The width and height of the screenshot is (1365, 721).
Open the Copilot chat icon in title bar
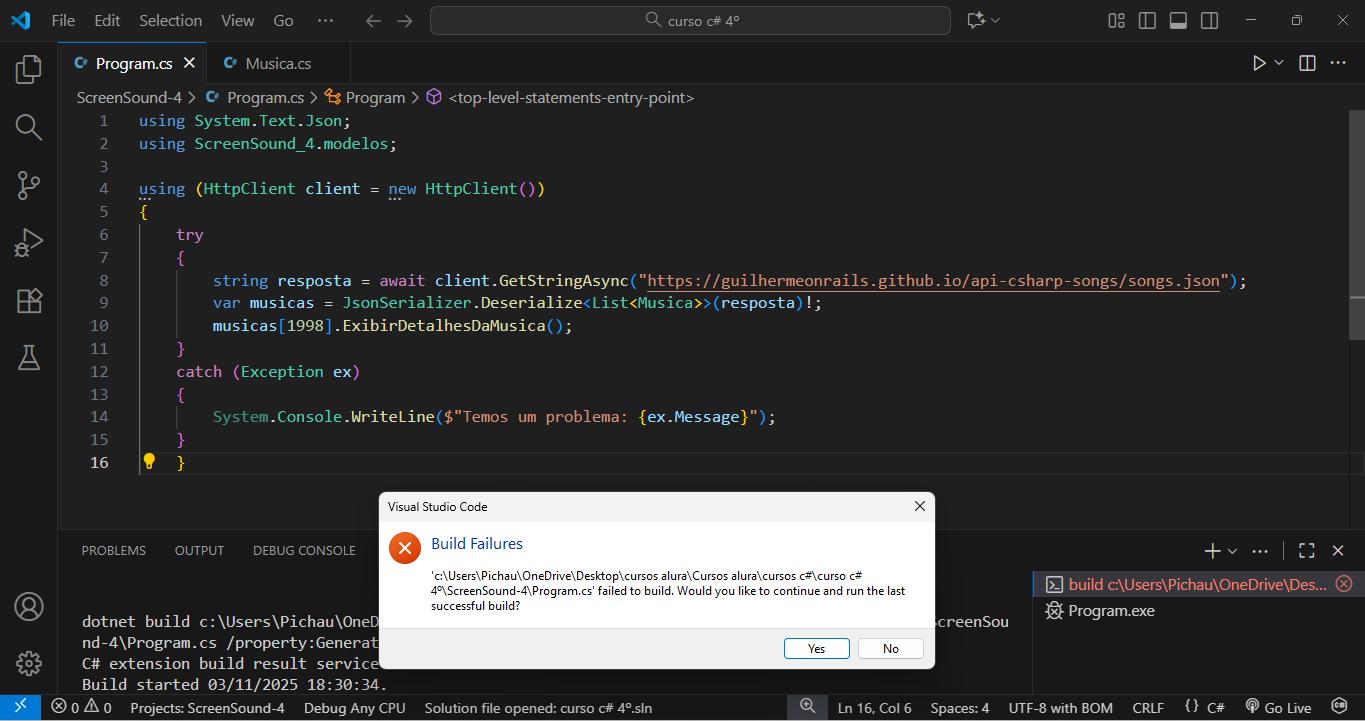point(976,20)
